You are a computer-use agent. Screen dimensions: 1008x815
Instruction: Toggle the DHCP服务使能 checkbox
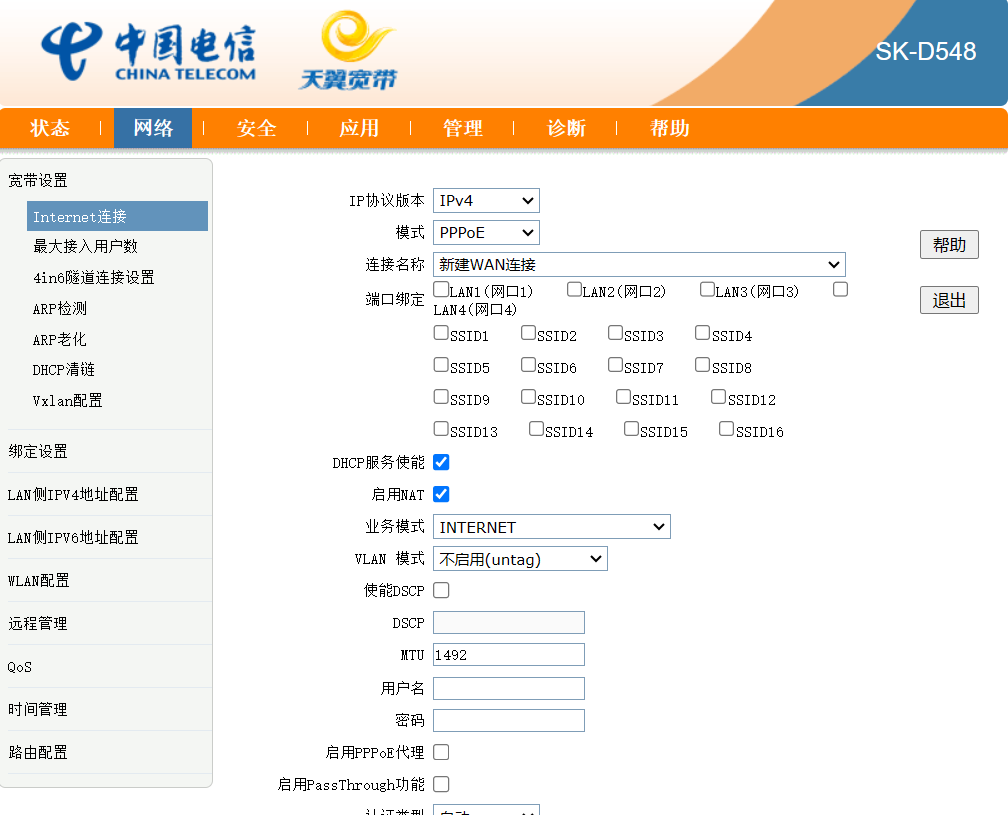(441, 462)
